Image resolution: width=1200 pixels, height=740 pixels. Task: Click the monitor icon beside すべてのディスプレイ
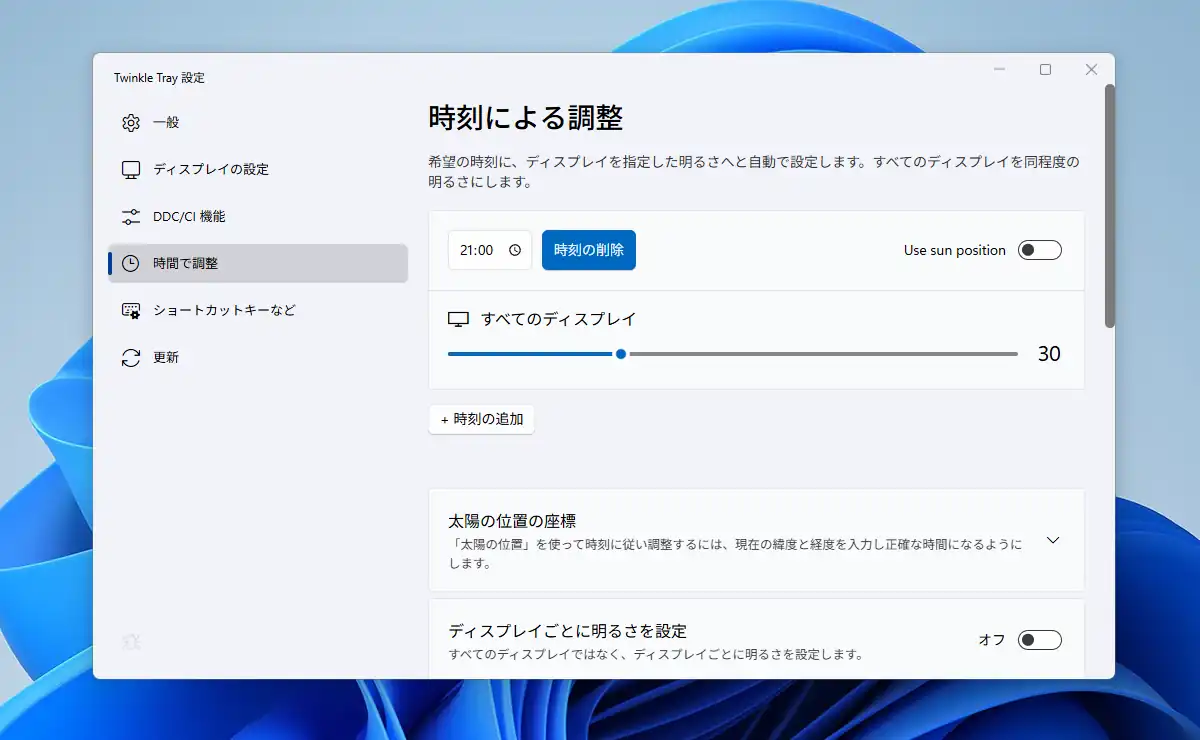tap(458, 320)
